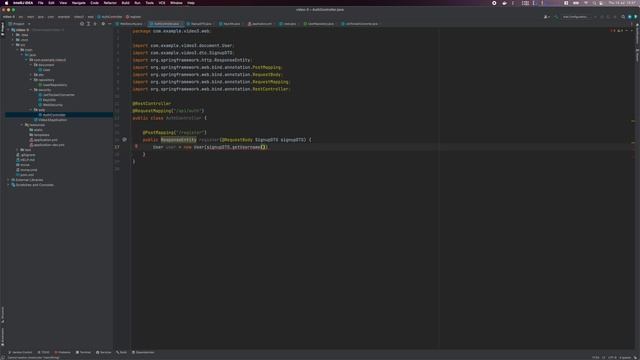Viewport: 640px width, 360px height.
Task: Open TODO tool window
Action: pos(44,352)
